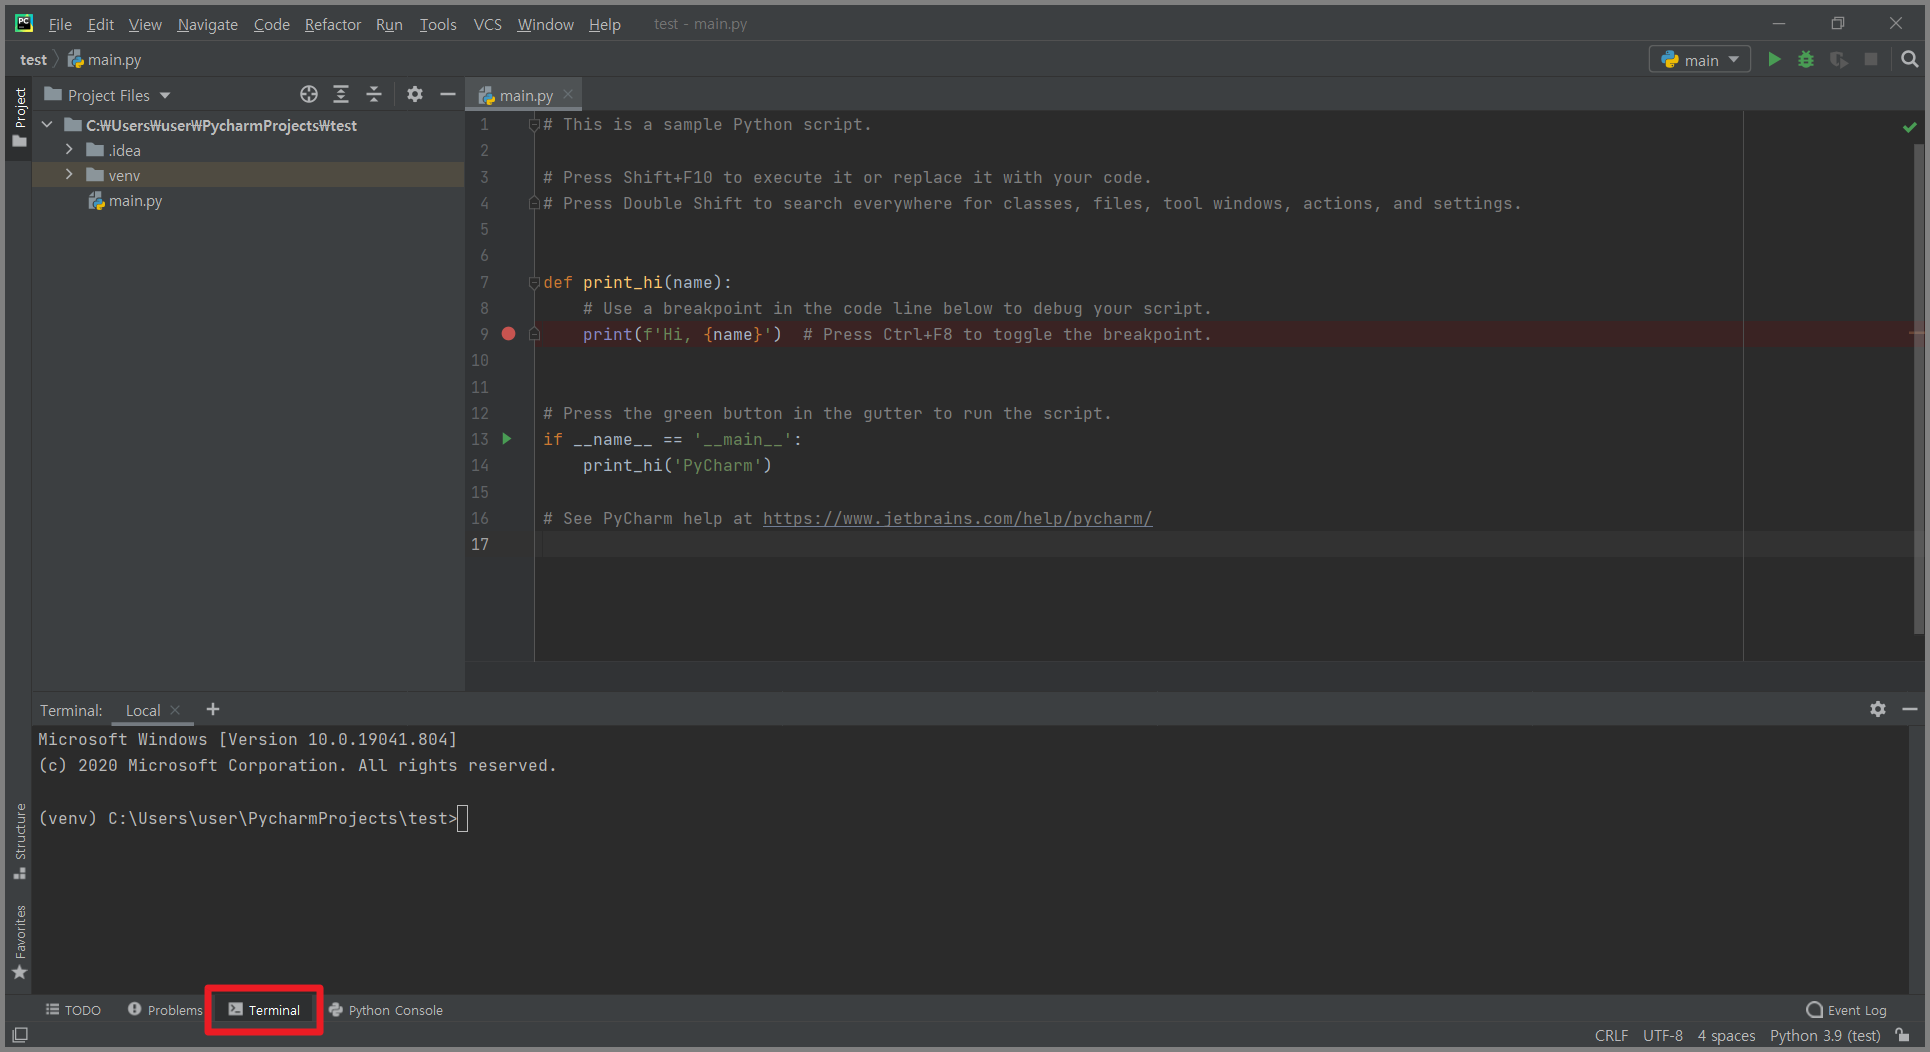The width and height of the screenshot is (1930, 1052).
Task: Click main.py breadcrumb in navigation bar
Action: pyautogui.click(x=105, y=60)
